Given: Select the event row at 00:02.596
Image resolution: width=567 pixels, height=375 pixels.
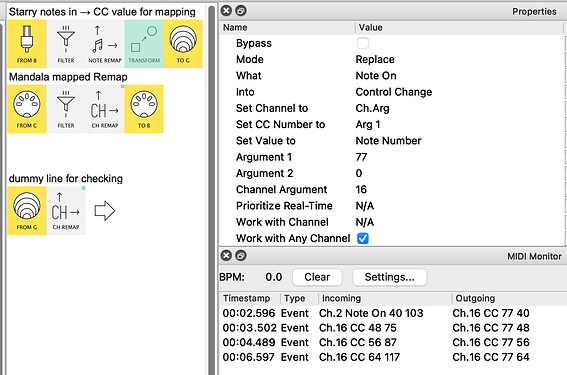Looking at the screenshot, I should coord(393,313).
